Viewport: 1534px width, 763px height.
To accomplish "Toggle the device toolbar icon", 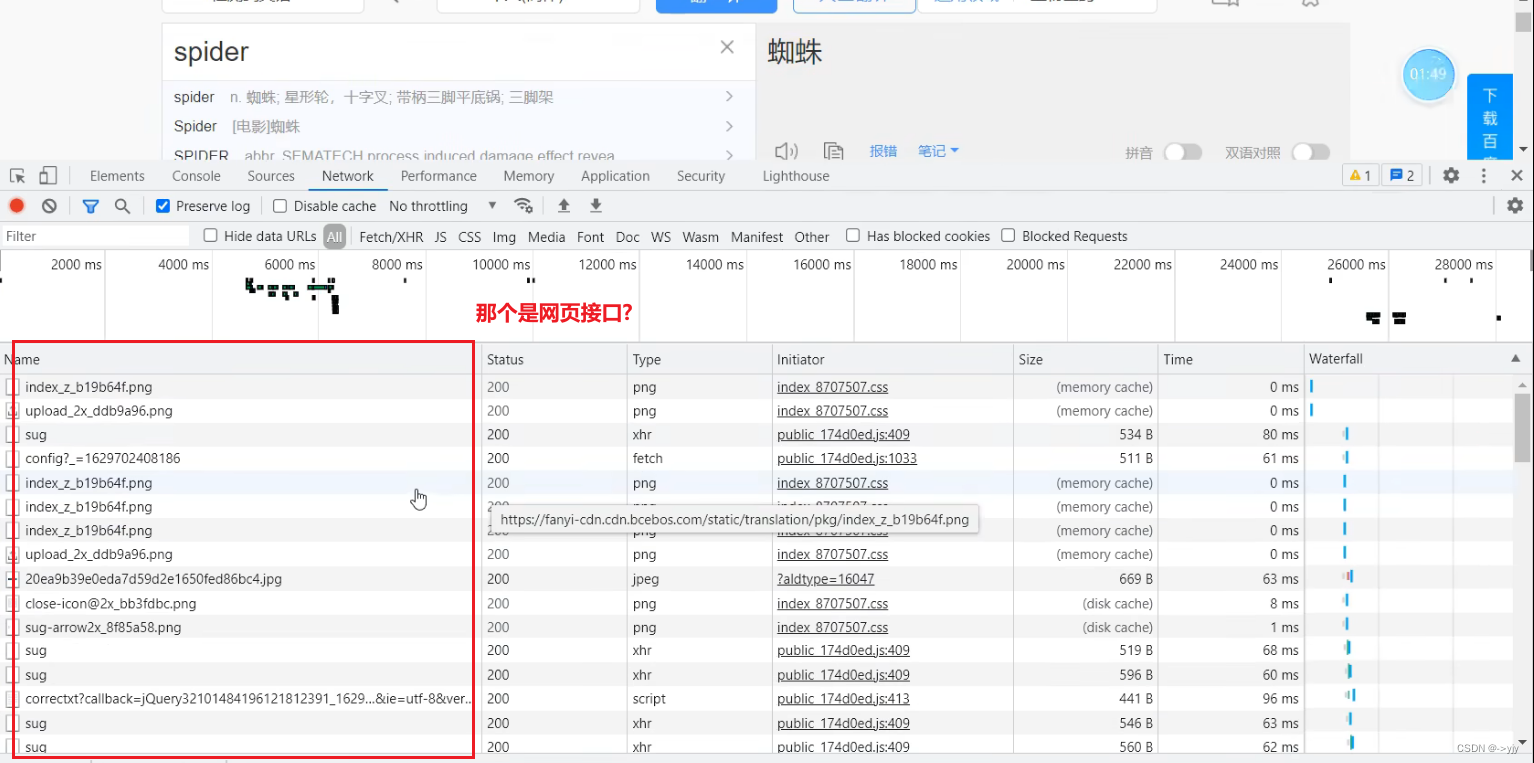I will pos(46,175).
